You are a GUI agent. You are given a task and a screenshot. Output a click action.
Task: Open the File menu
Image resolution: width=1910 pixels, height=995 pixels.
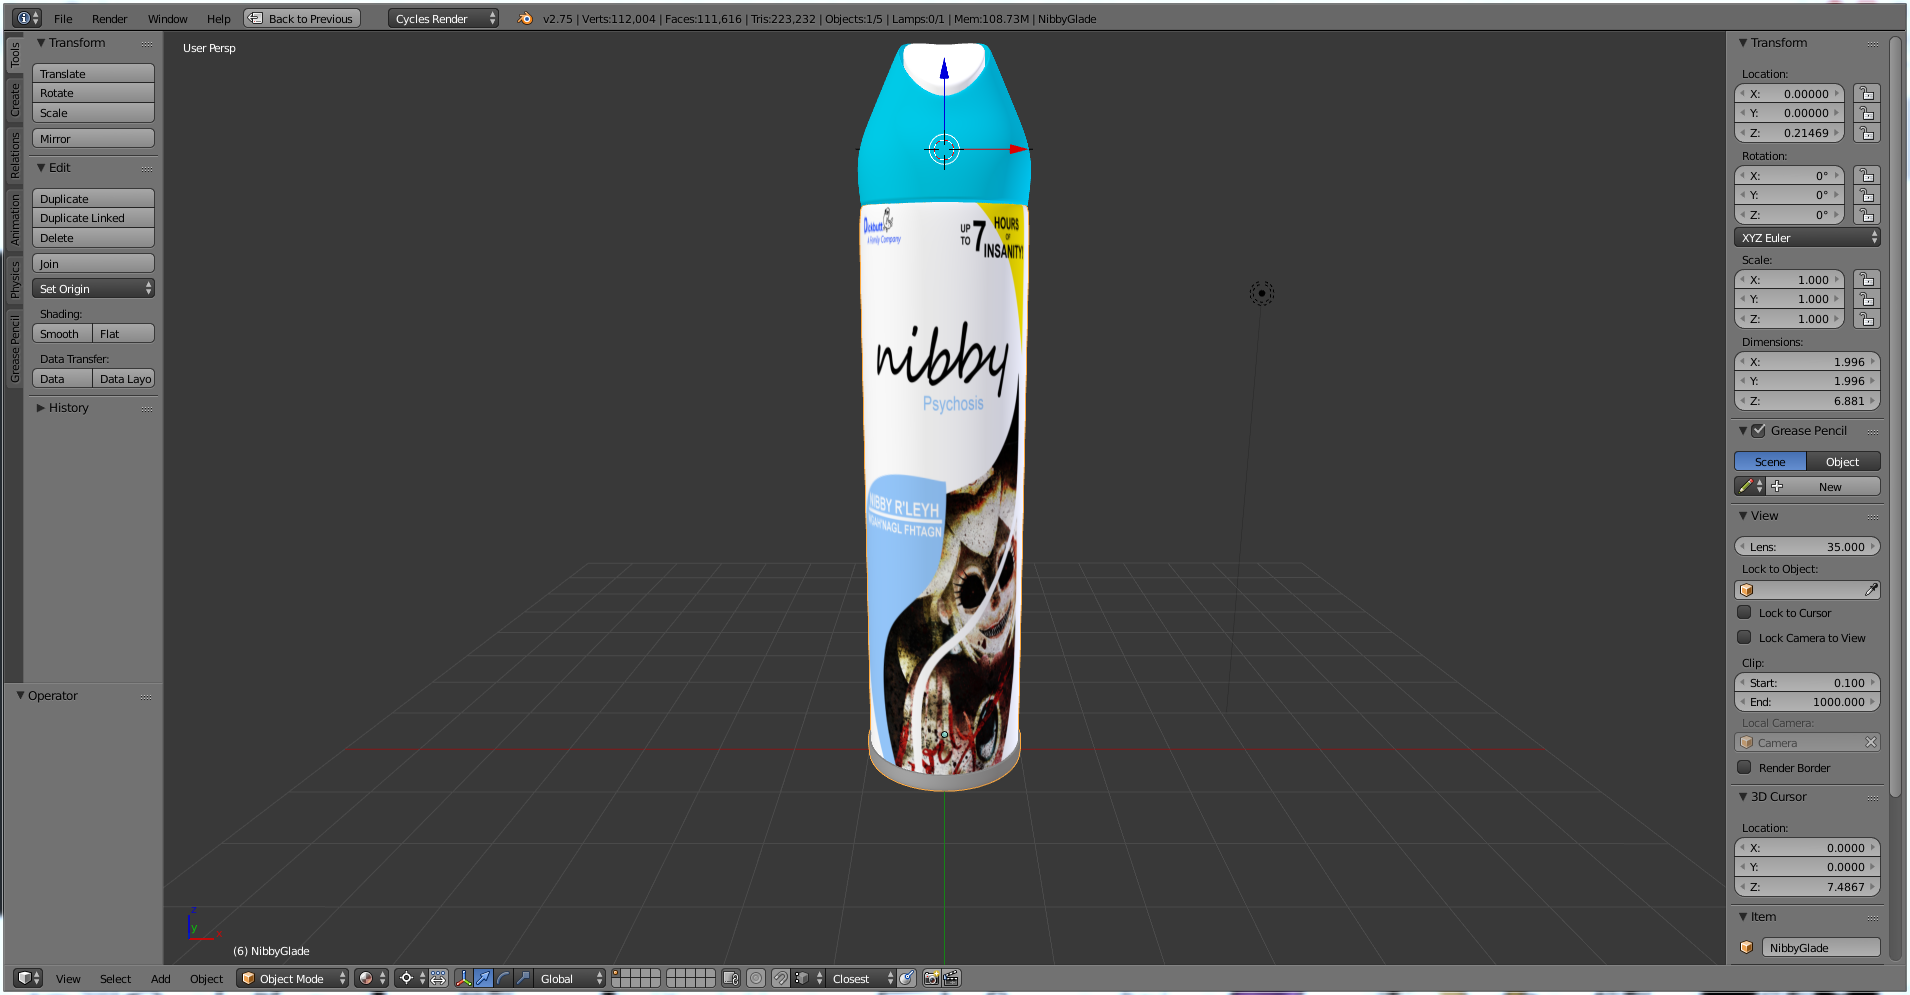[x=63, y=18]
